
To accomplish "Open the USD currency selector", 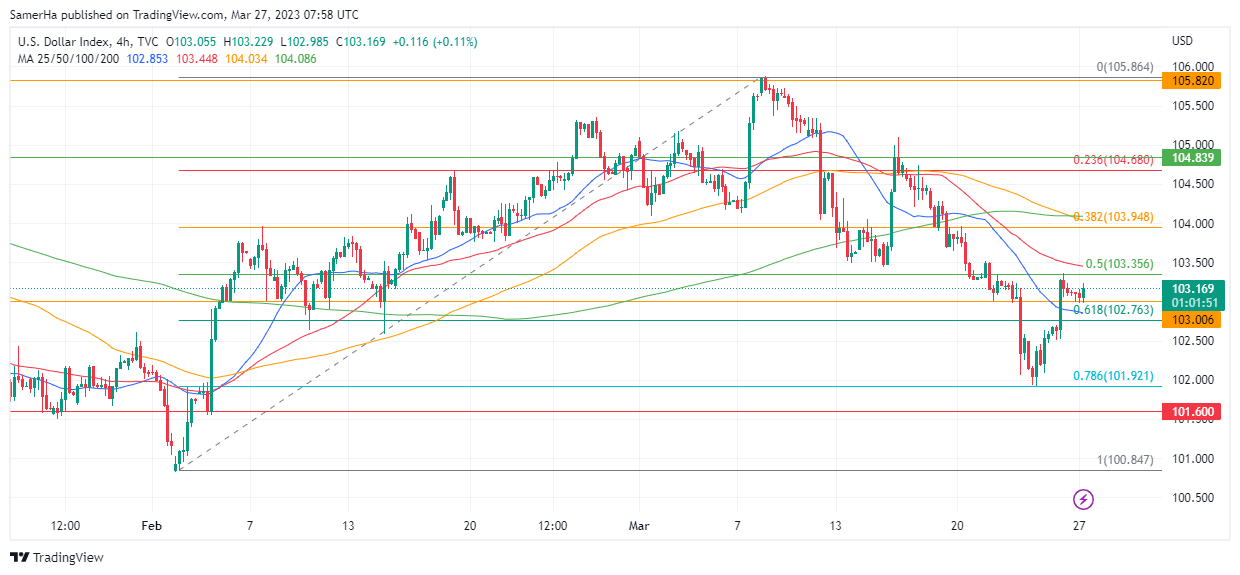I will click(x=1182, y=41).
